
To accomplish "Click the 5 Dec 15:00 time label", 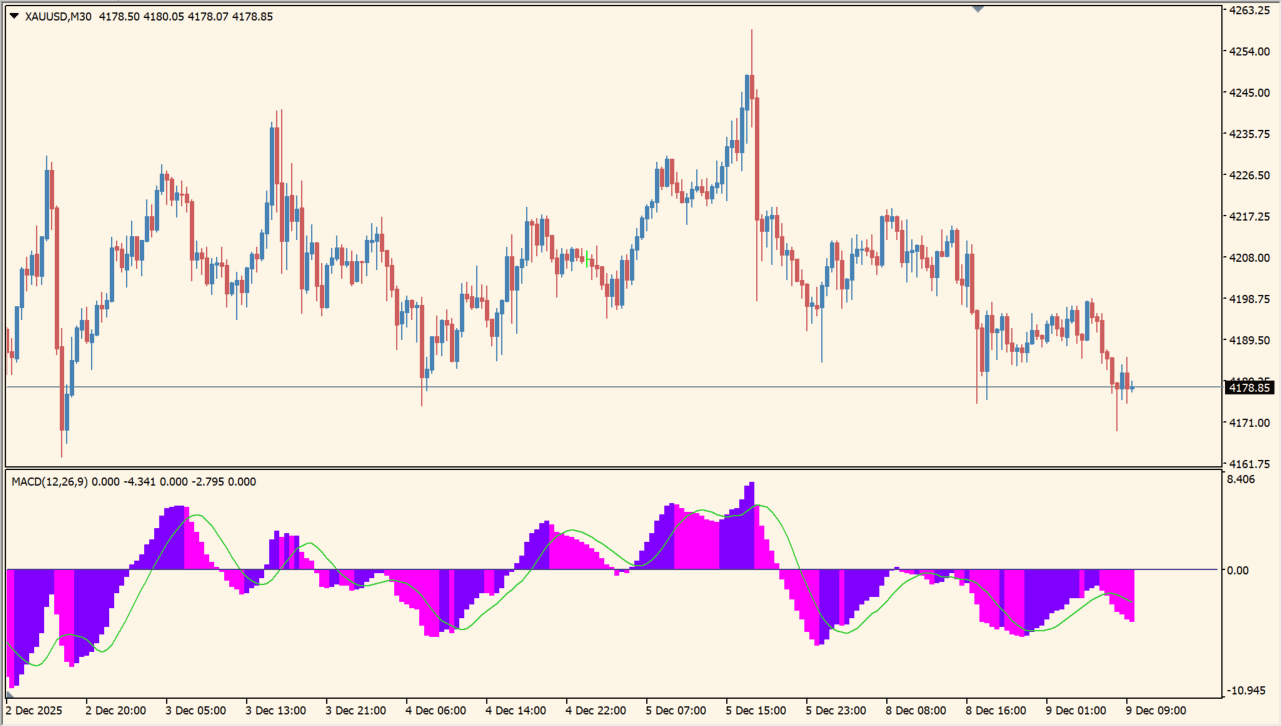I will click(x=757, y=711).
